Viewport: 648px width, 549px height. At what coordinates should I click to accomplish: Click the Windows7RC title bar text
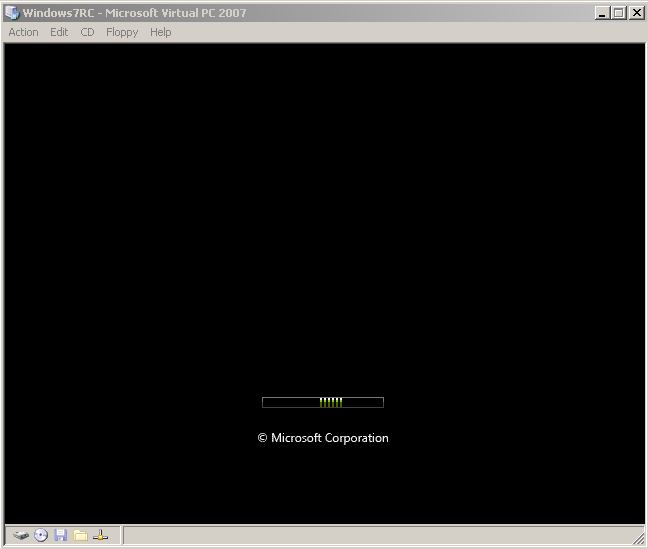pos(134,13)
